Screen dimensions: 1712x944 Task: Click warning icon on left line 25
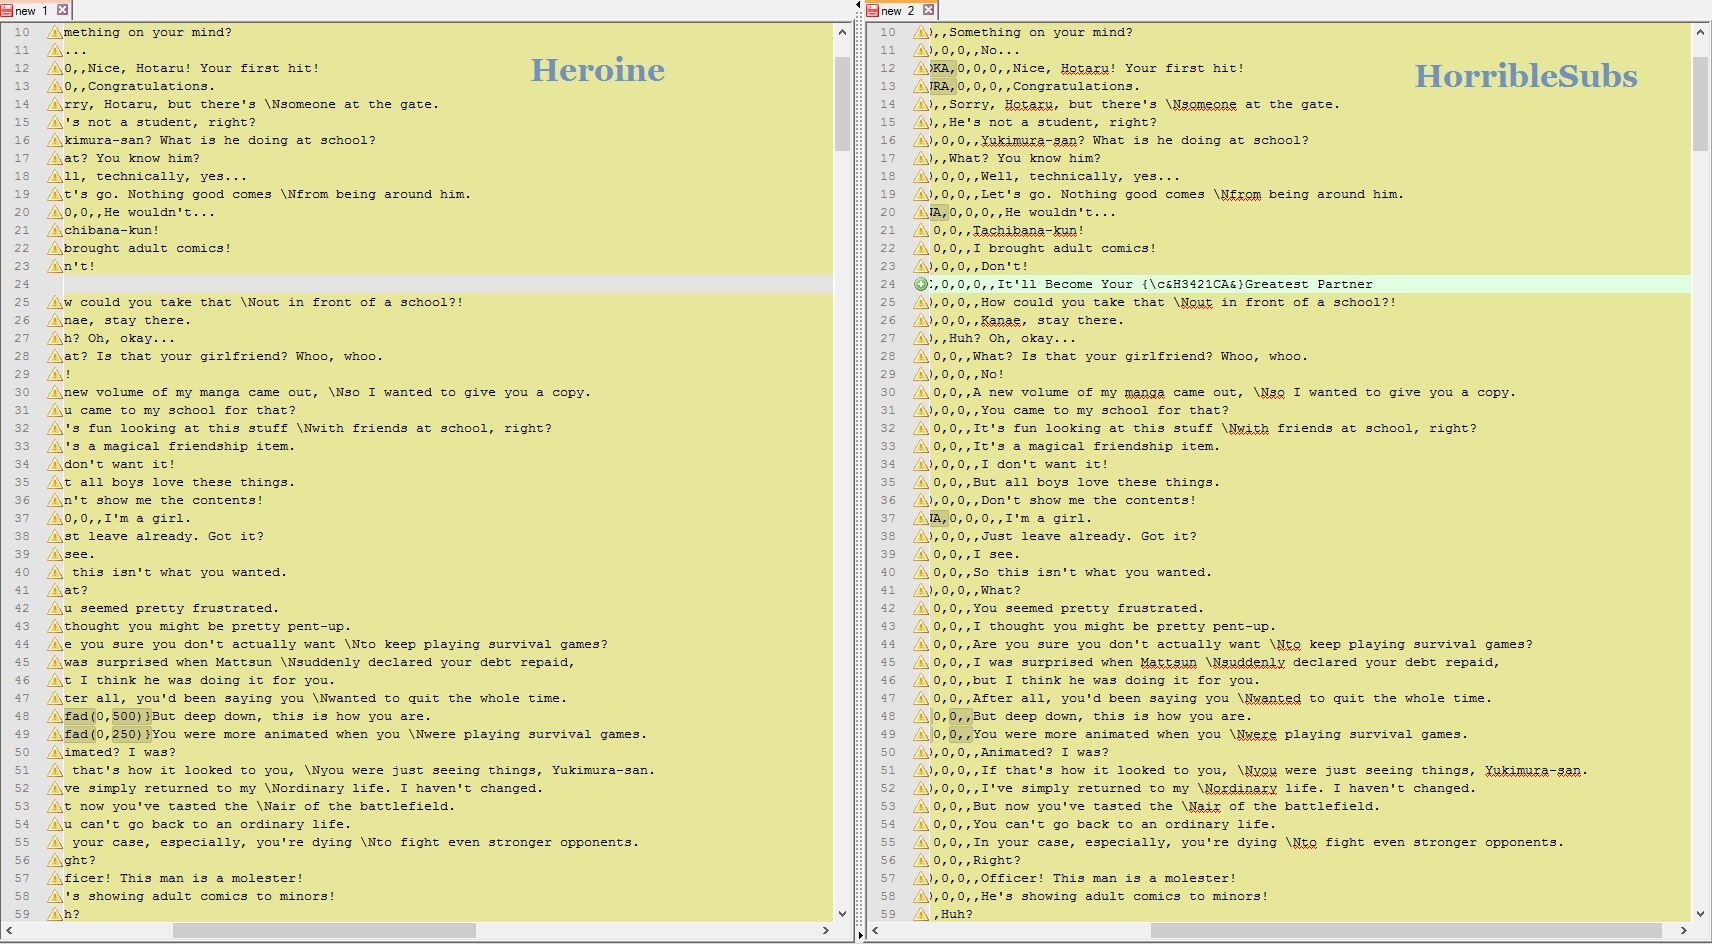coord(55,303)
